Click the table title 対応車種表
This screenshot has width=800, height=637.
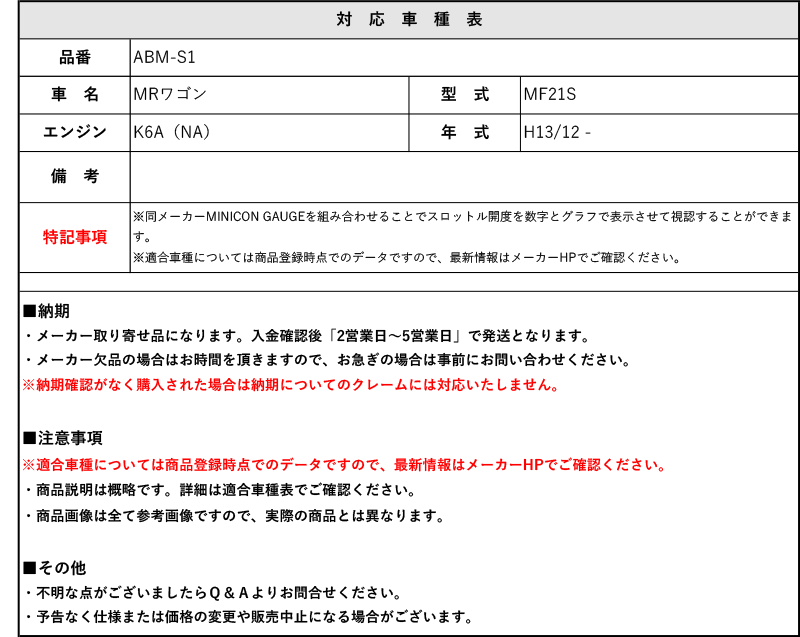409,19
